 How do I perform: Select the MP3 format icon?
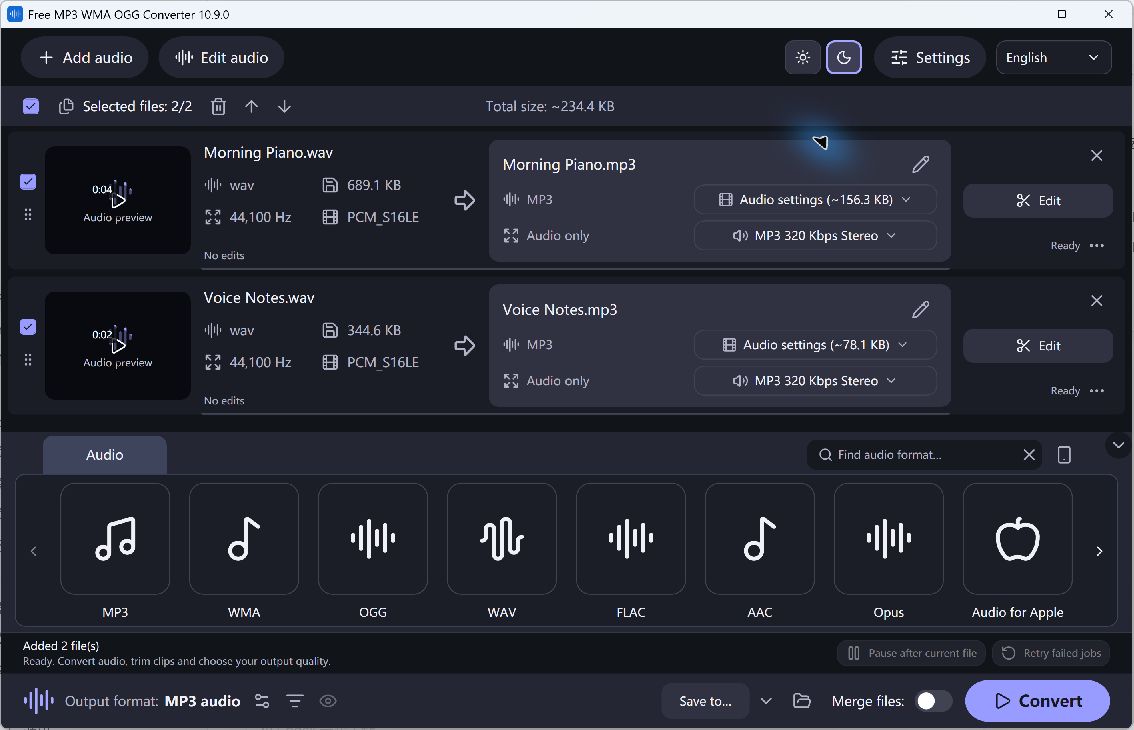(115, 539)
